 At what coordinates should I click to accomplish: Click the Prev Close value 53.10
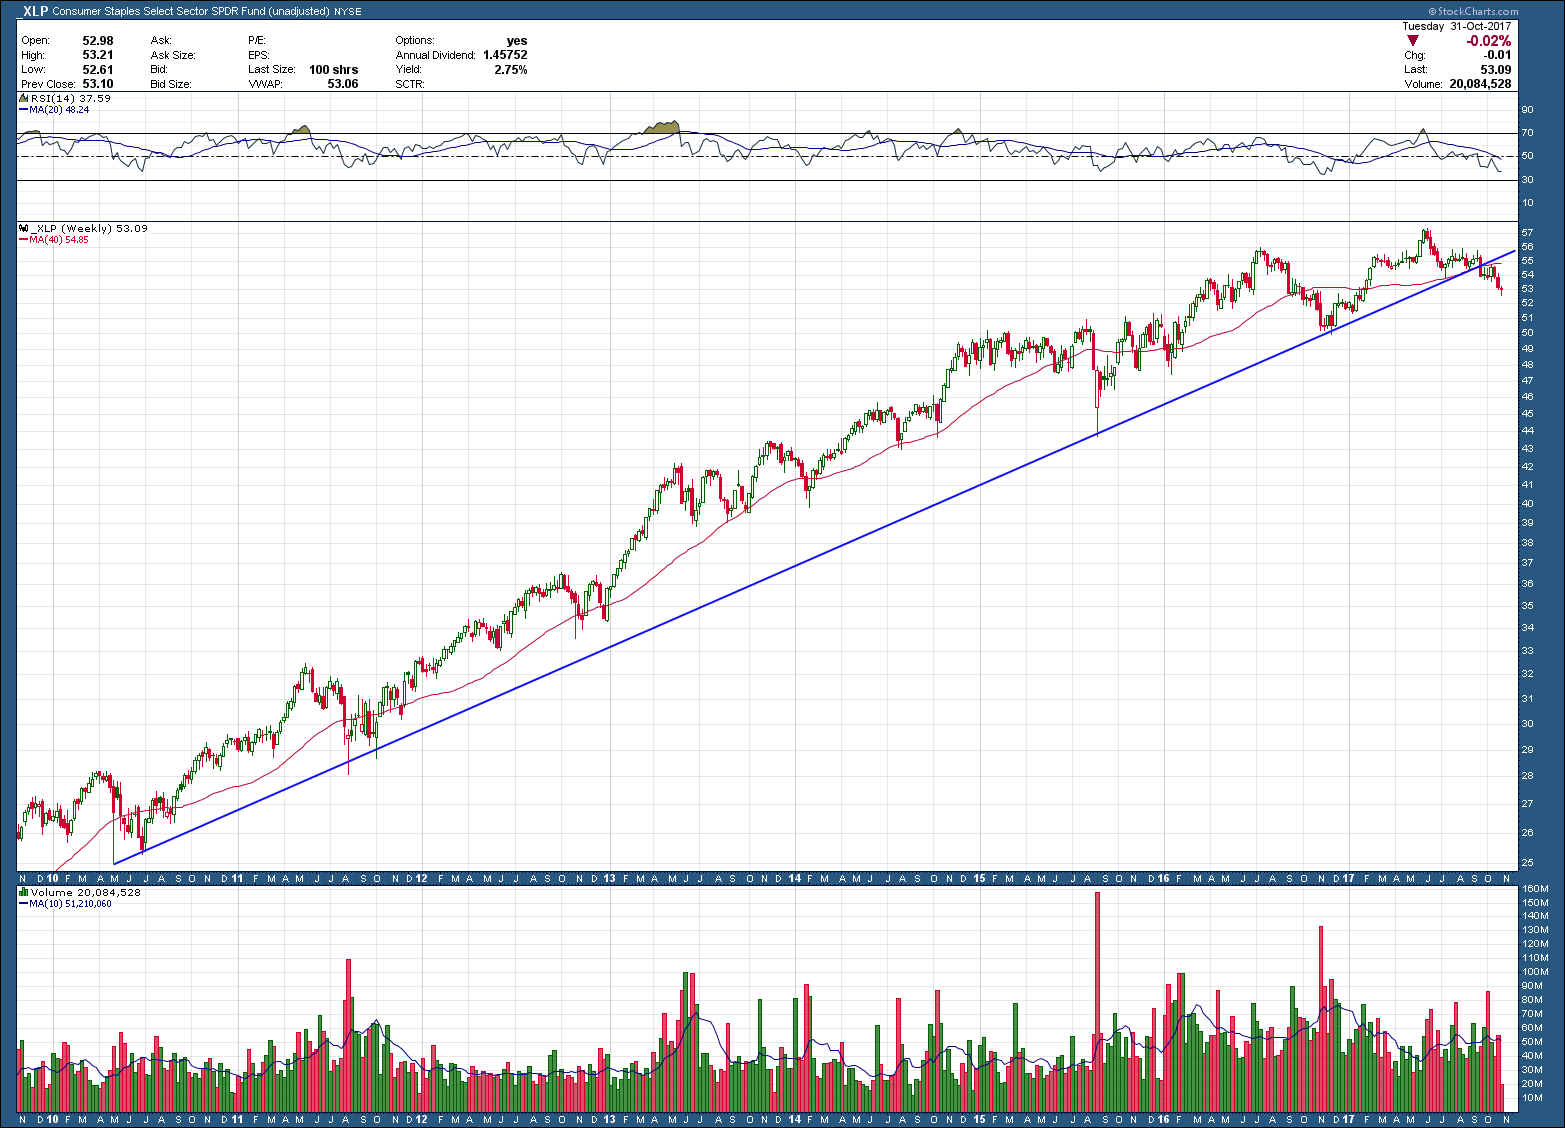click(98, 85)
